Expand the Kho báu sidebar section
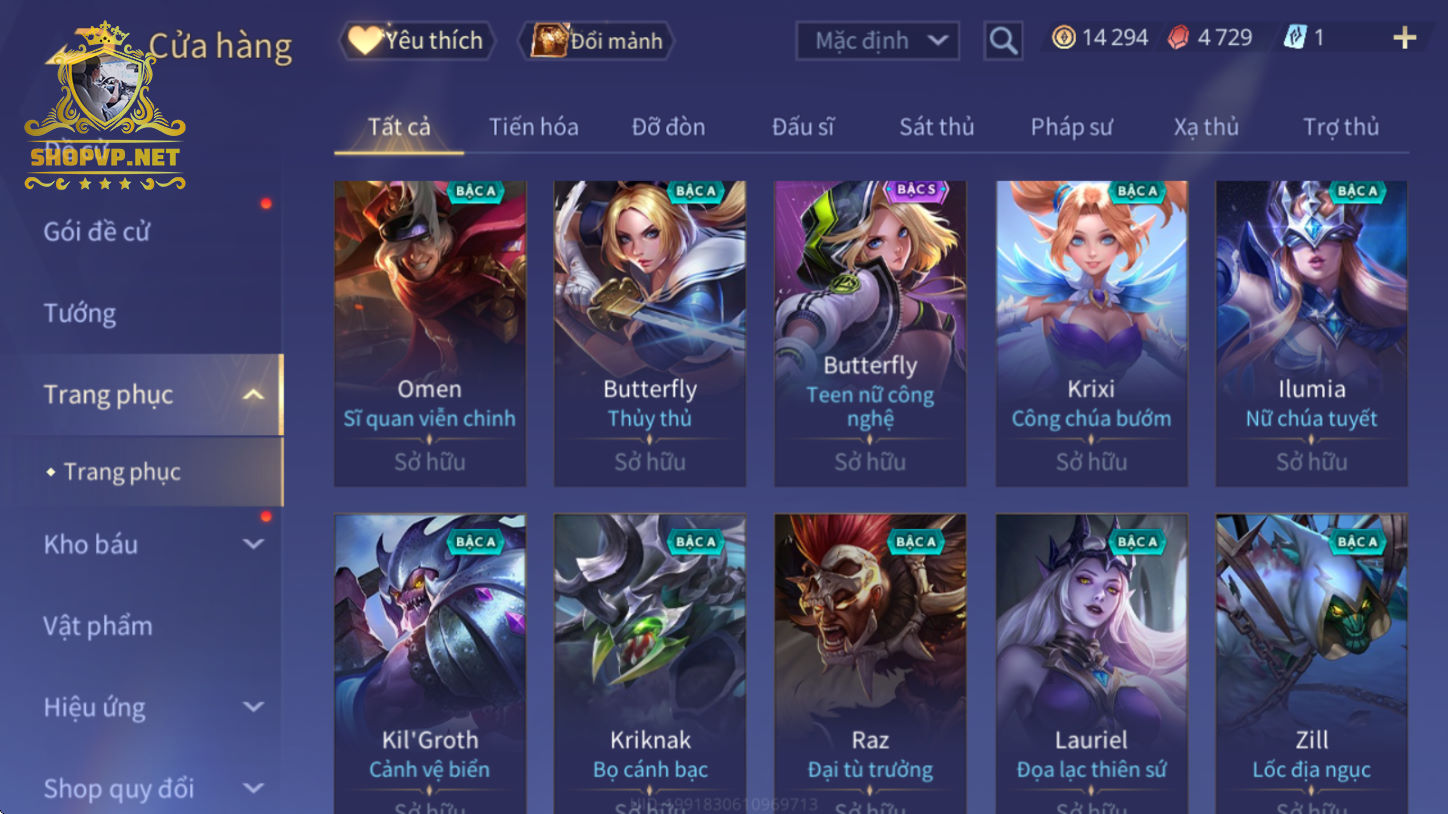Image resolution: width=1448 pixels, height=814 pixels. 254,544
